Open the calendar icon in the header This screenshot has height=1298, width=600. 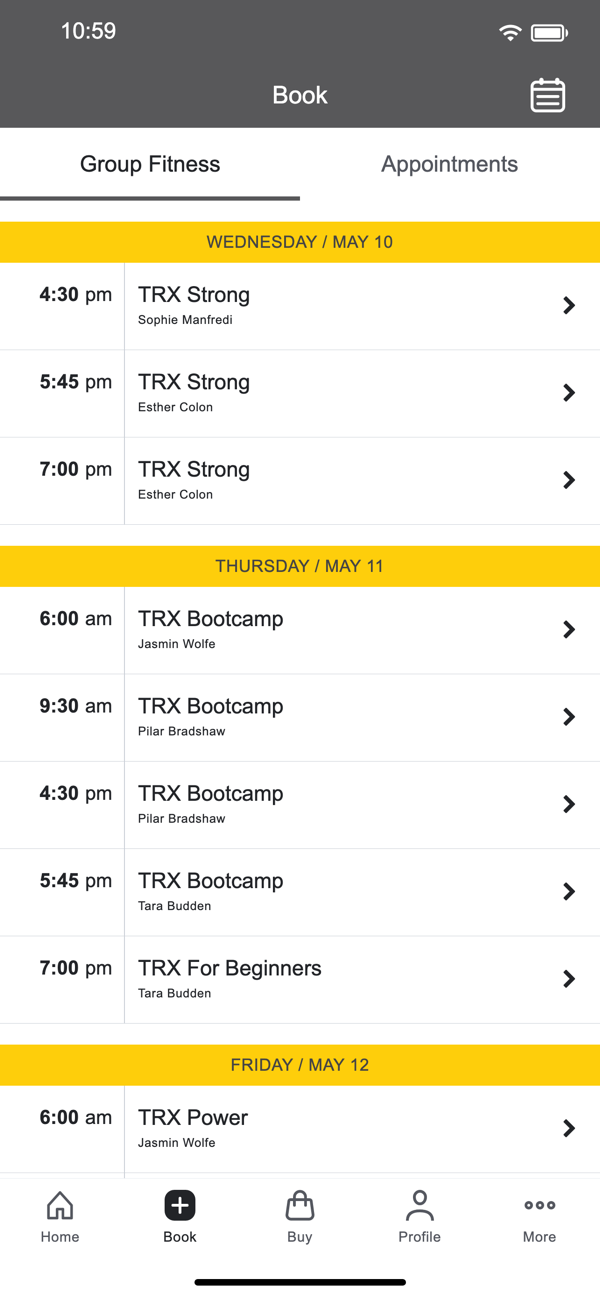click(x=547, y=95)
